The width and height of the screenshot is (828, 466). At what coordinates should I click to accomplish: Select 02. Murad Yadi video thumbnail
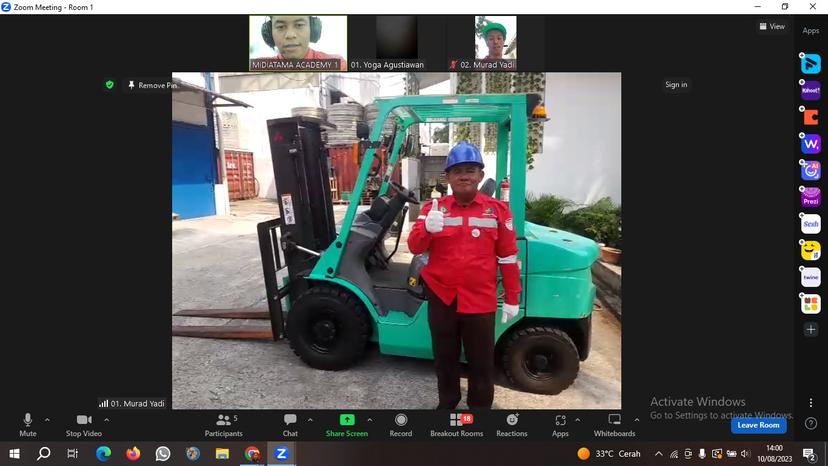tap(495, 43)
